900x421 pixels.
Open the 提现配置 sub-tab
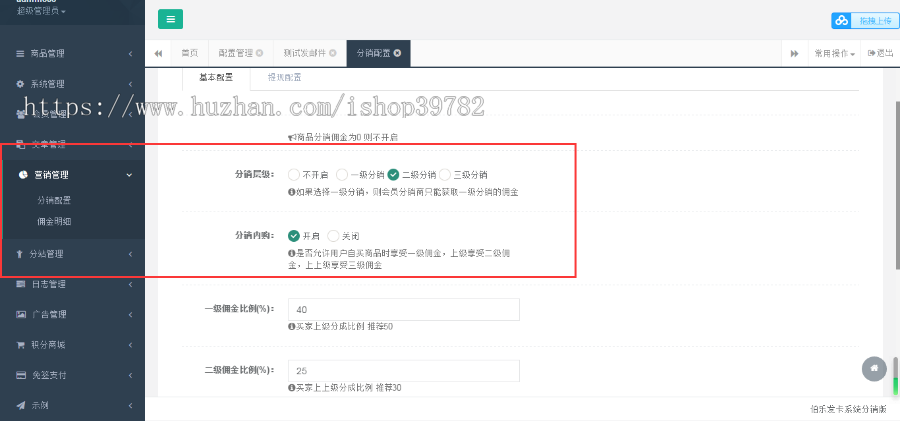(x=285, y=78)
